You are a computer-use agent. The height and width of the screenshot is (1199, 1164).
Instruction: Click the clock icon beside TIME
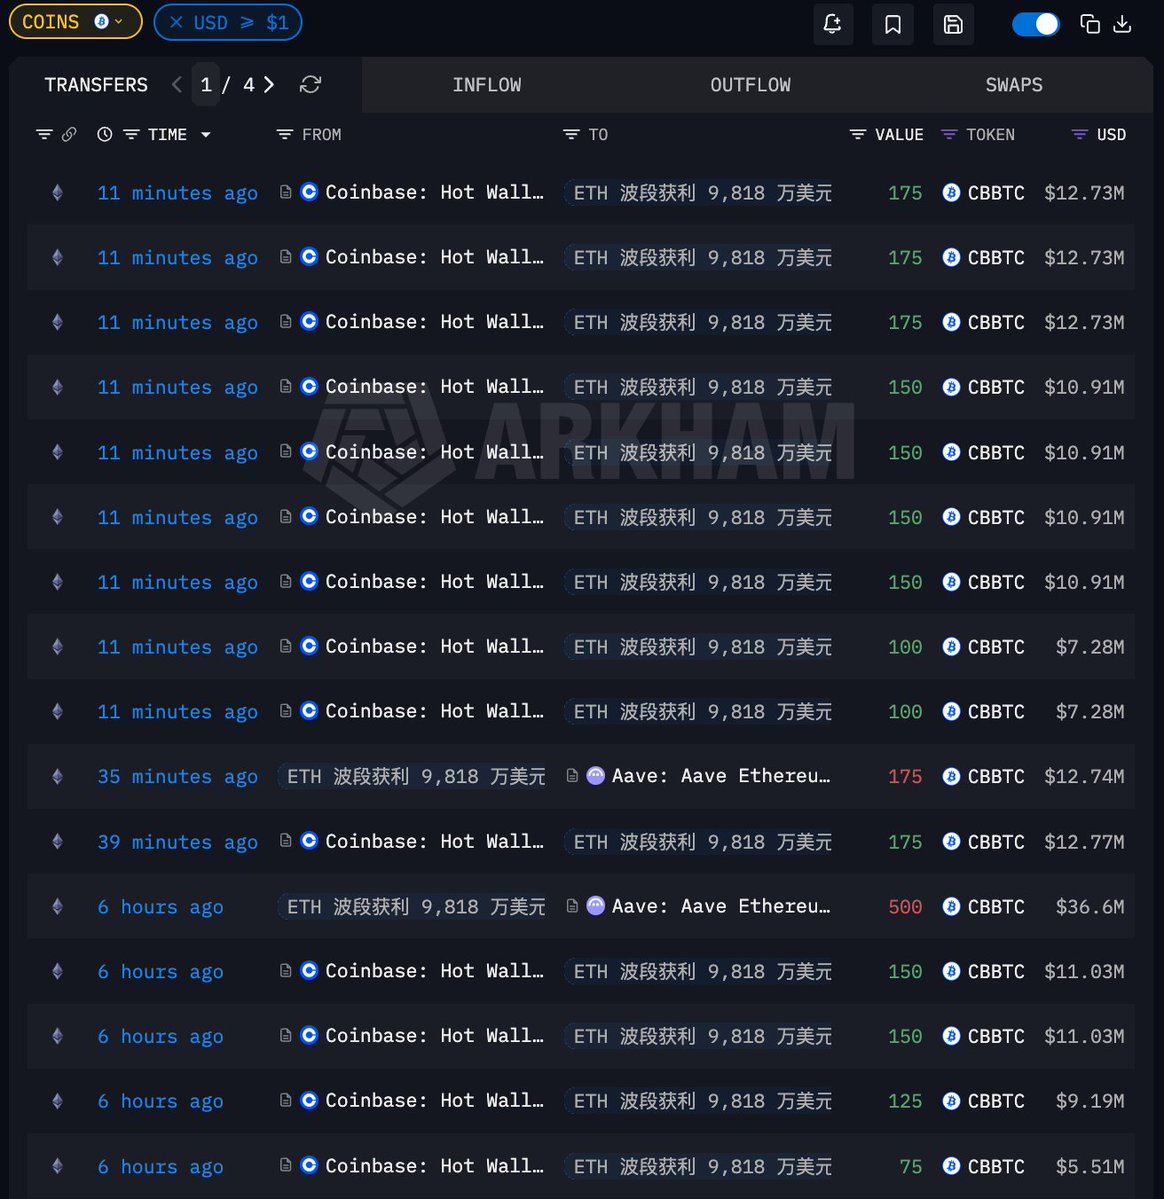coord(105,135)
